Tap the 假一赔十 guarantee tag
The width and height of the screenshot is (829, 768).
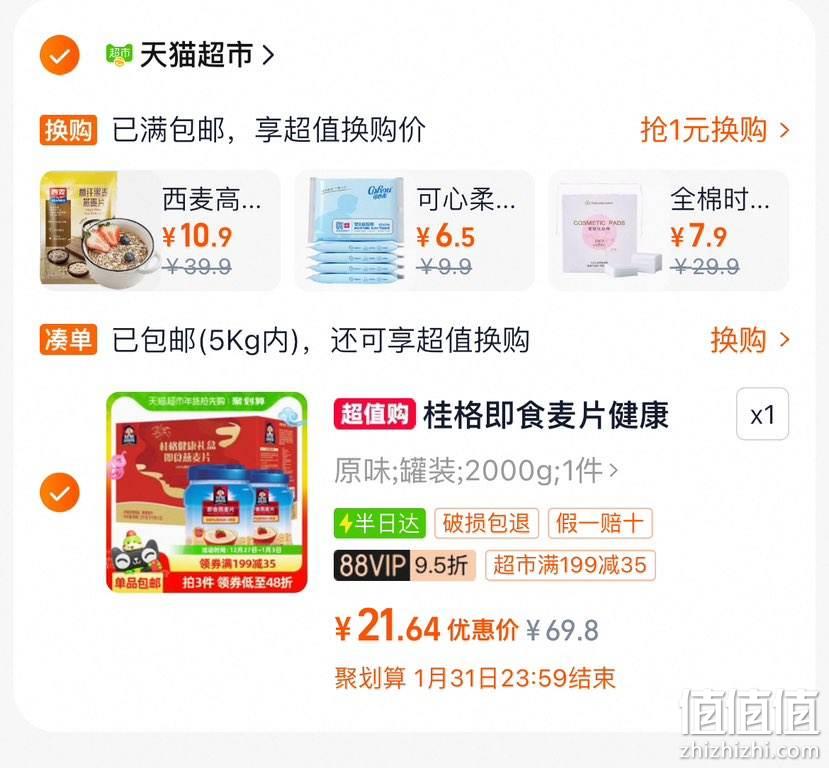point(600,523)
